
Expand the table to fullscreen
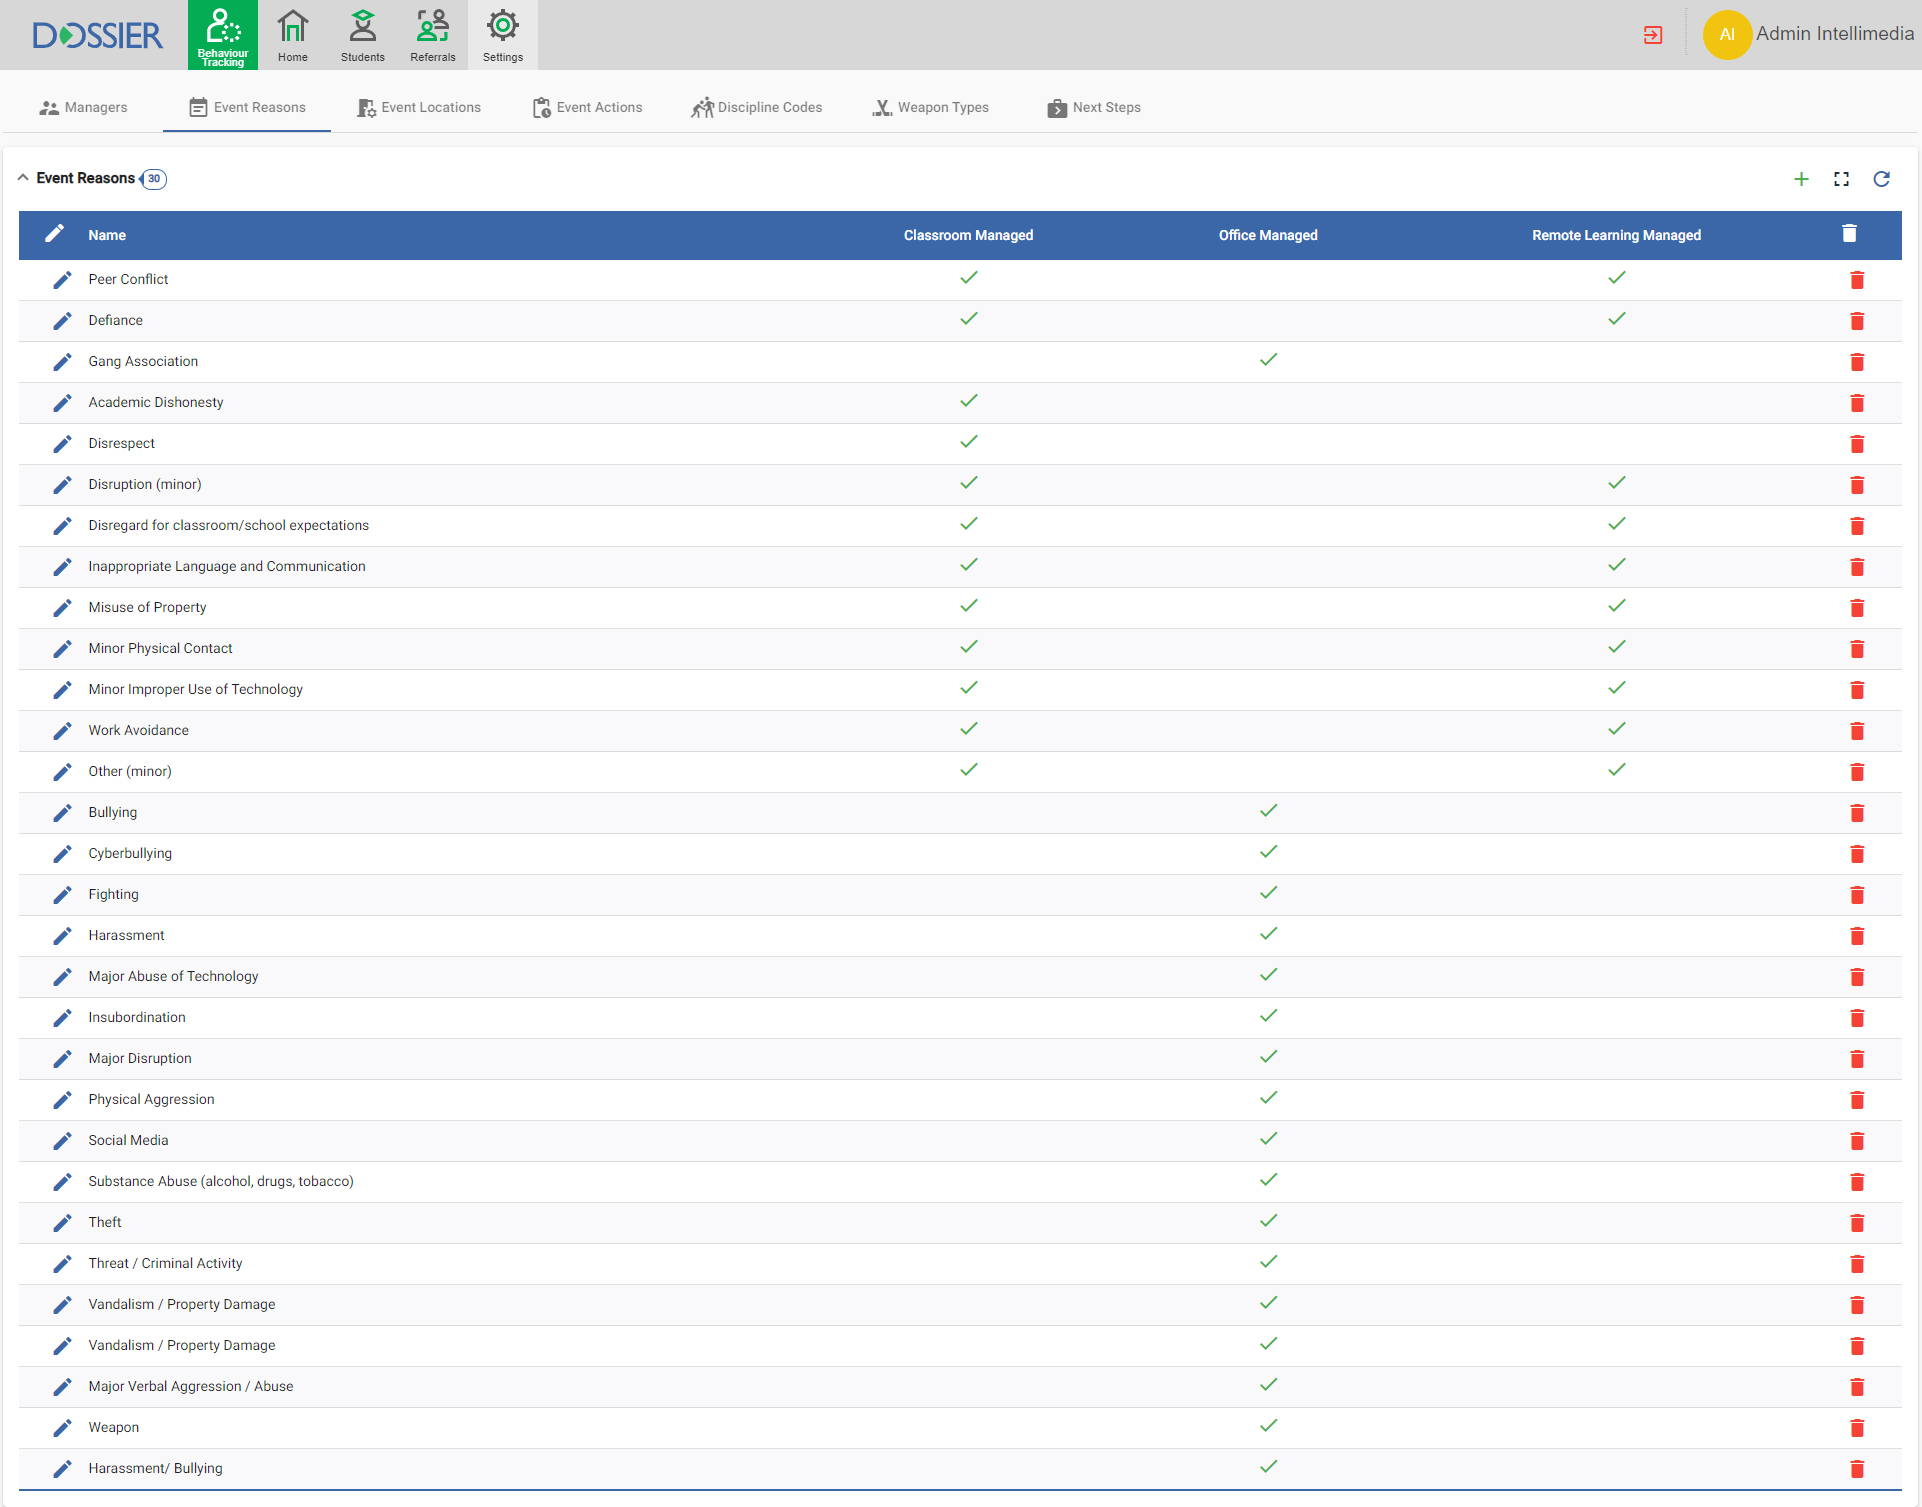click(x=1841, y=179)
